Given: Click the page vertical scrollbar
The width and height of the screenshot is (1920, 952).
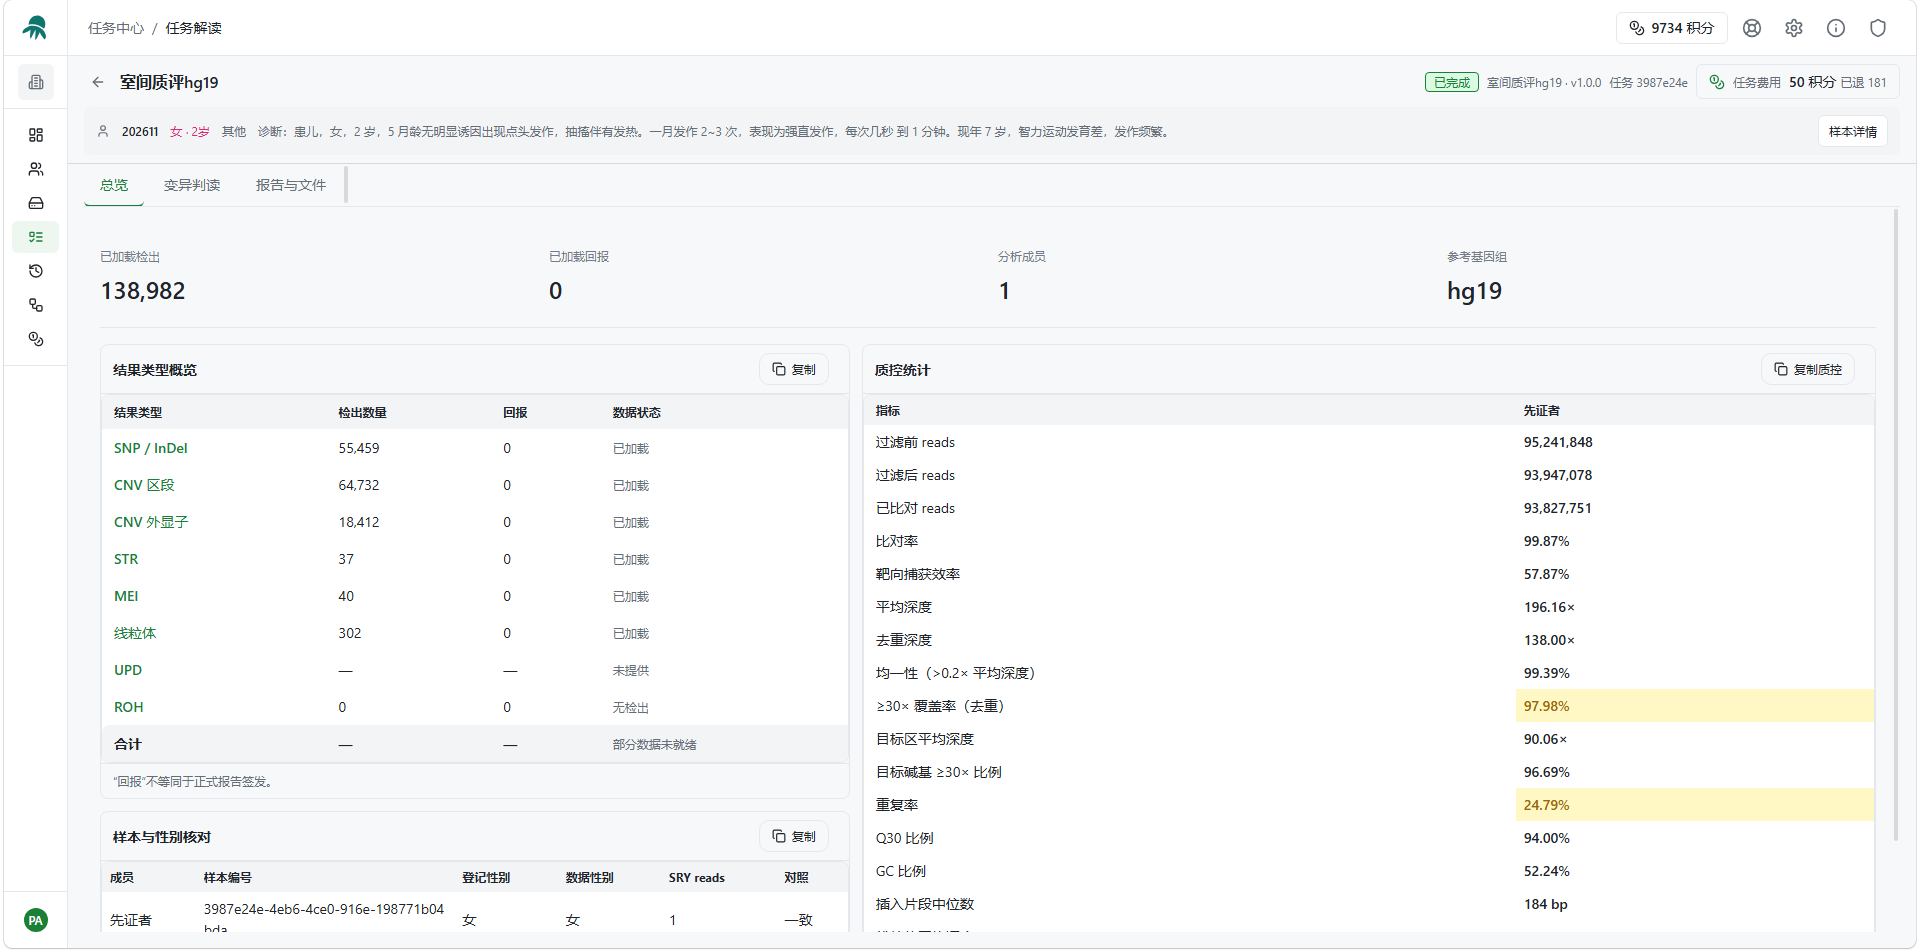Looking at the screenshot, I should tap(1895, 525).
